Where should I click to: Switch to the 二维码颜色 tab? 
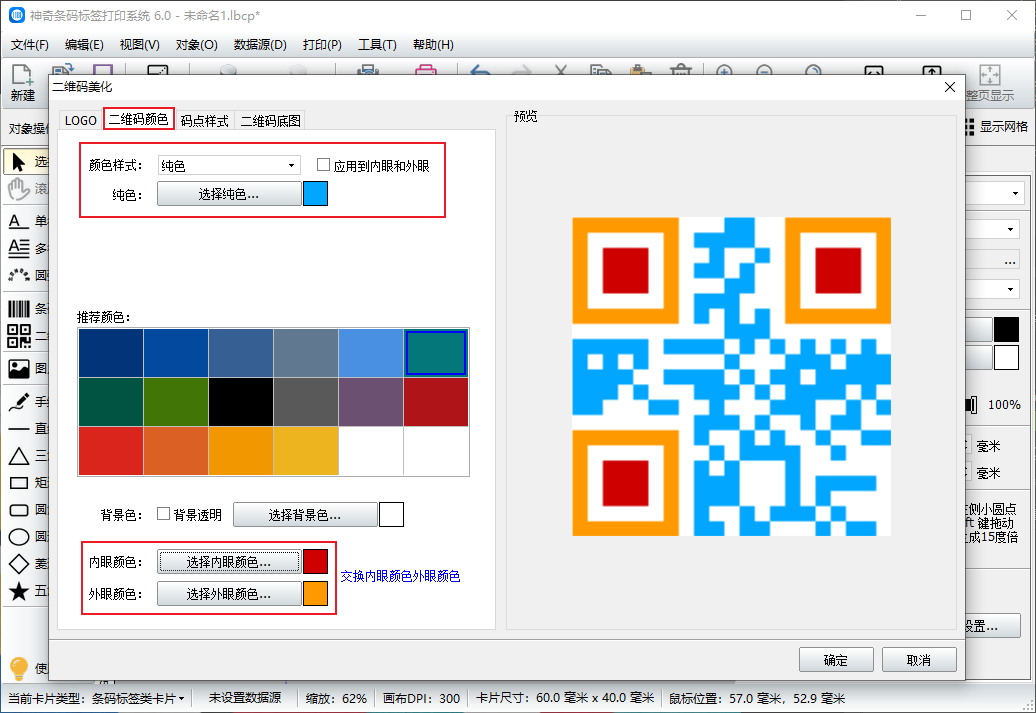click(x=139, y=119)
